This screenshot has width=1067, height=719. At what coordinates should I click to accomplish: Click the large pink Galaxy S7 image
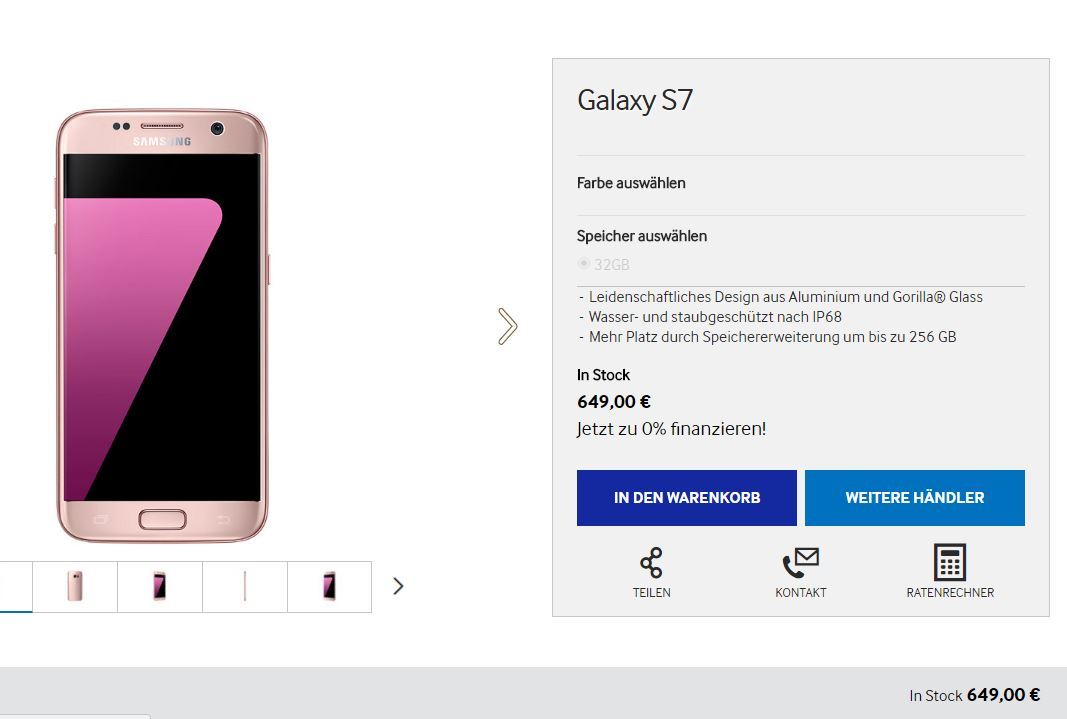pos(162,326)
